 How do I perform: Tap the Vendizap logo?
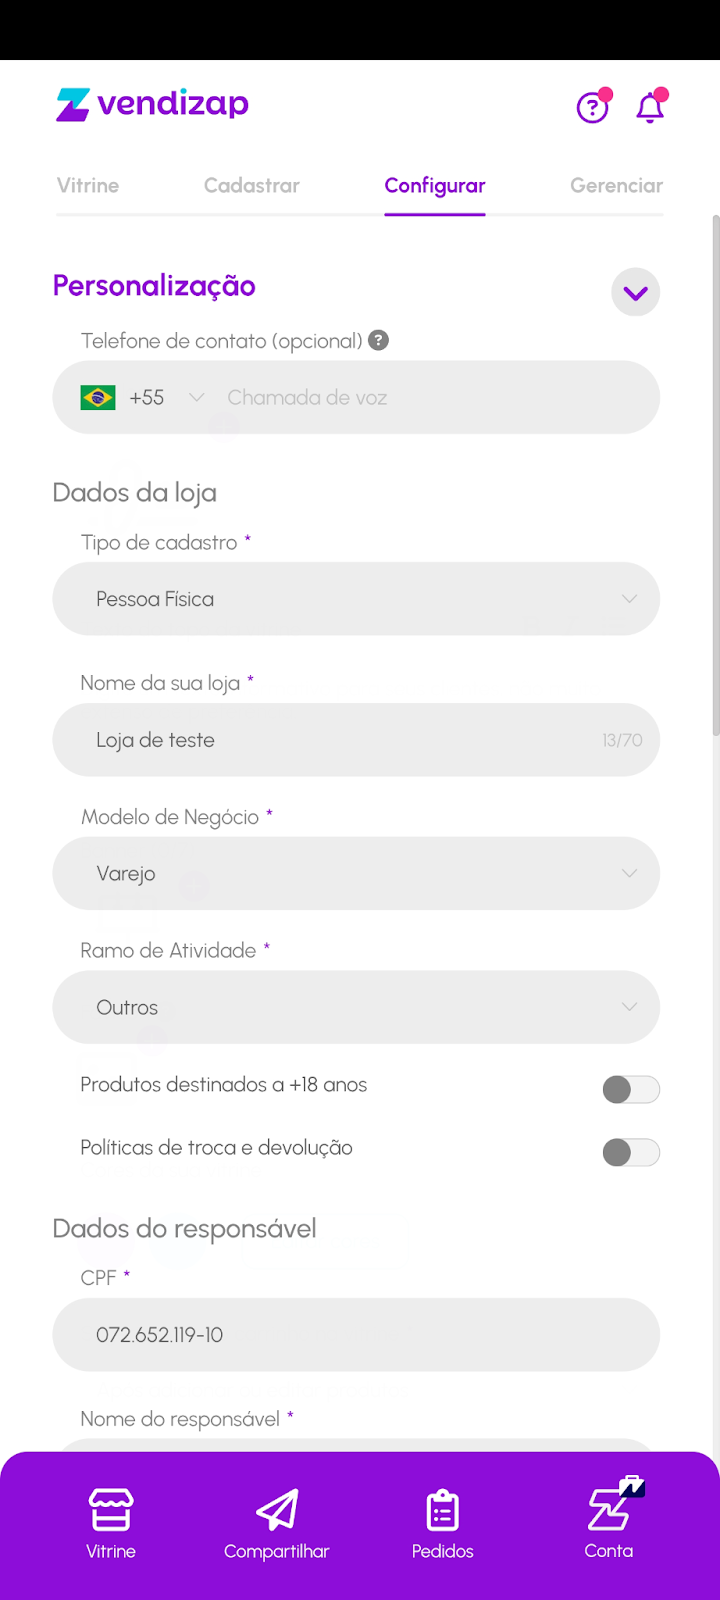[x=153, y=104]
